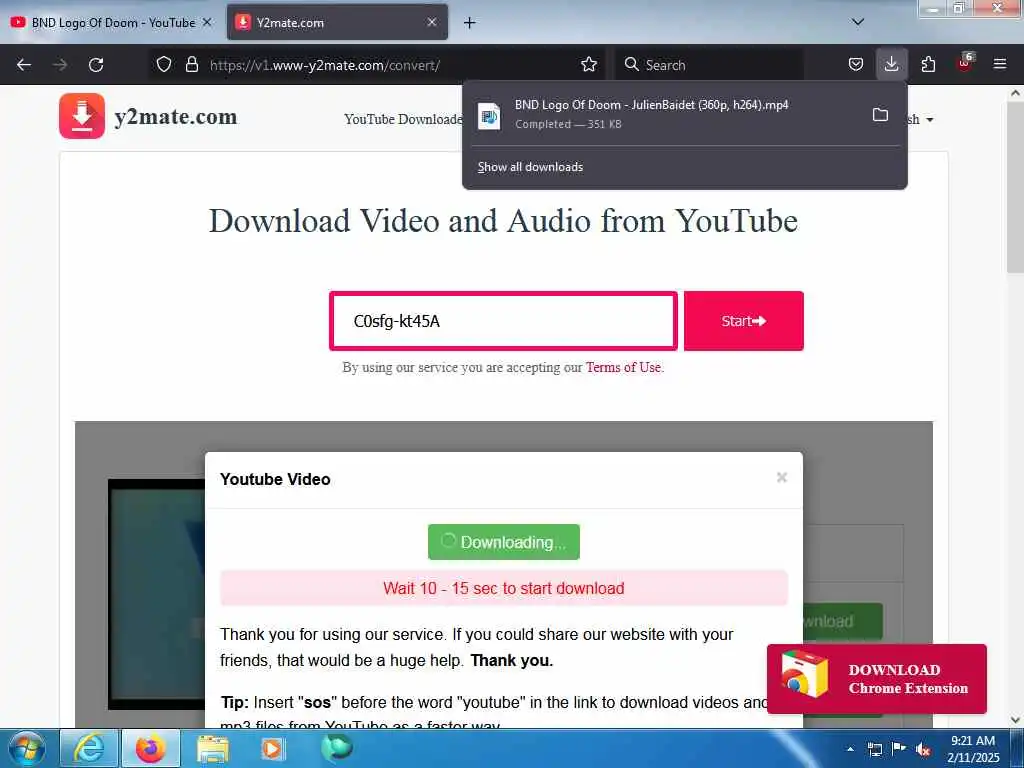Click the muted volume tray icon
The height and width of the screenshot is (768, 1024).
(923, 749)
